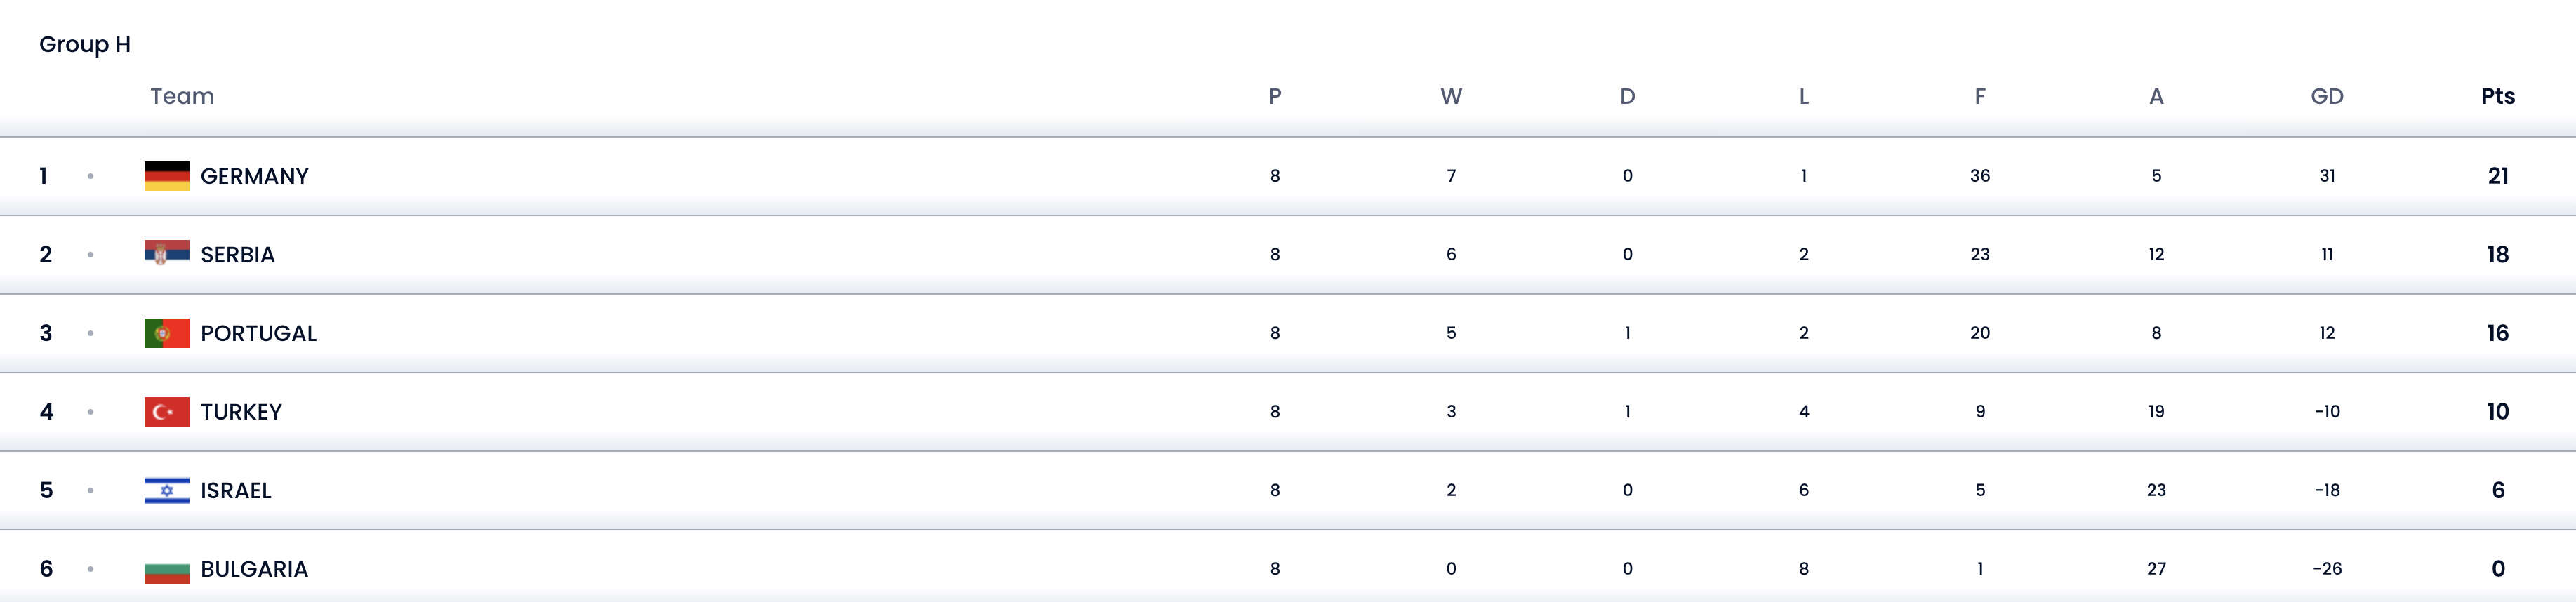Click the Turkey flag icon
Screen dimensions: 2576x602
tap(167, 412)
